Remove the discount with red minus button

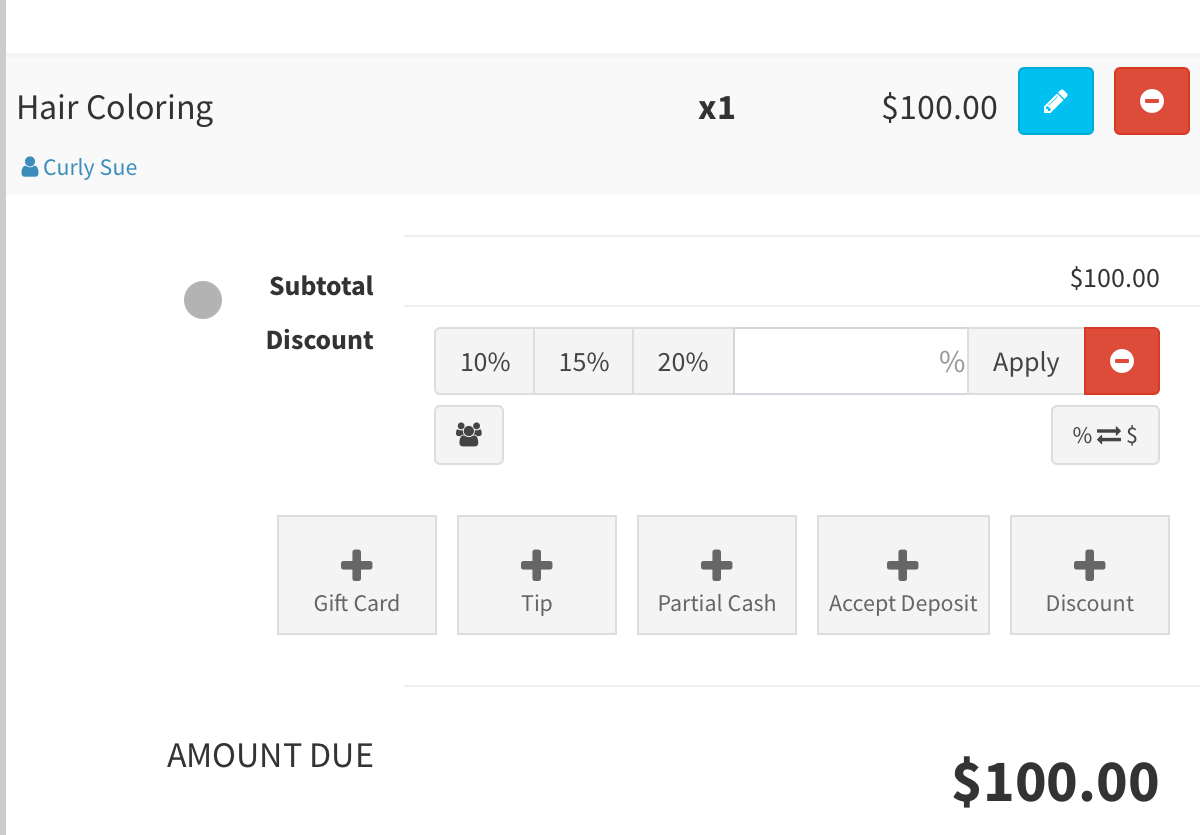point(1121,361)
